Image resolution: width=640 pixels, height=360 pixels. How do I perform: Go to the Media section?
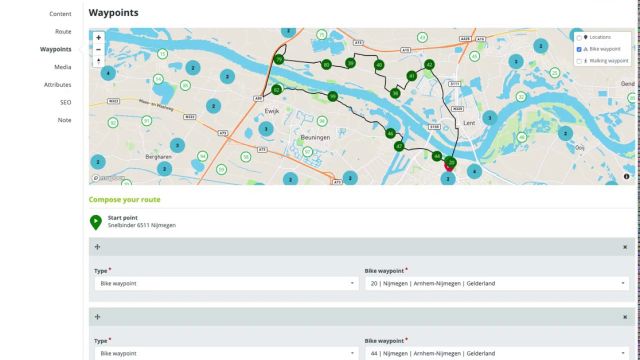click(x=62, y=67)
